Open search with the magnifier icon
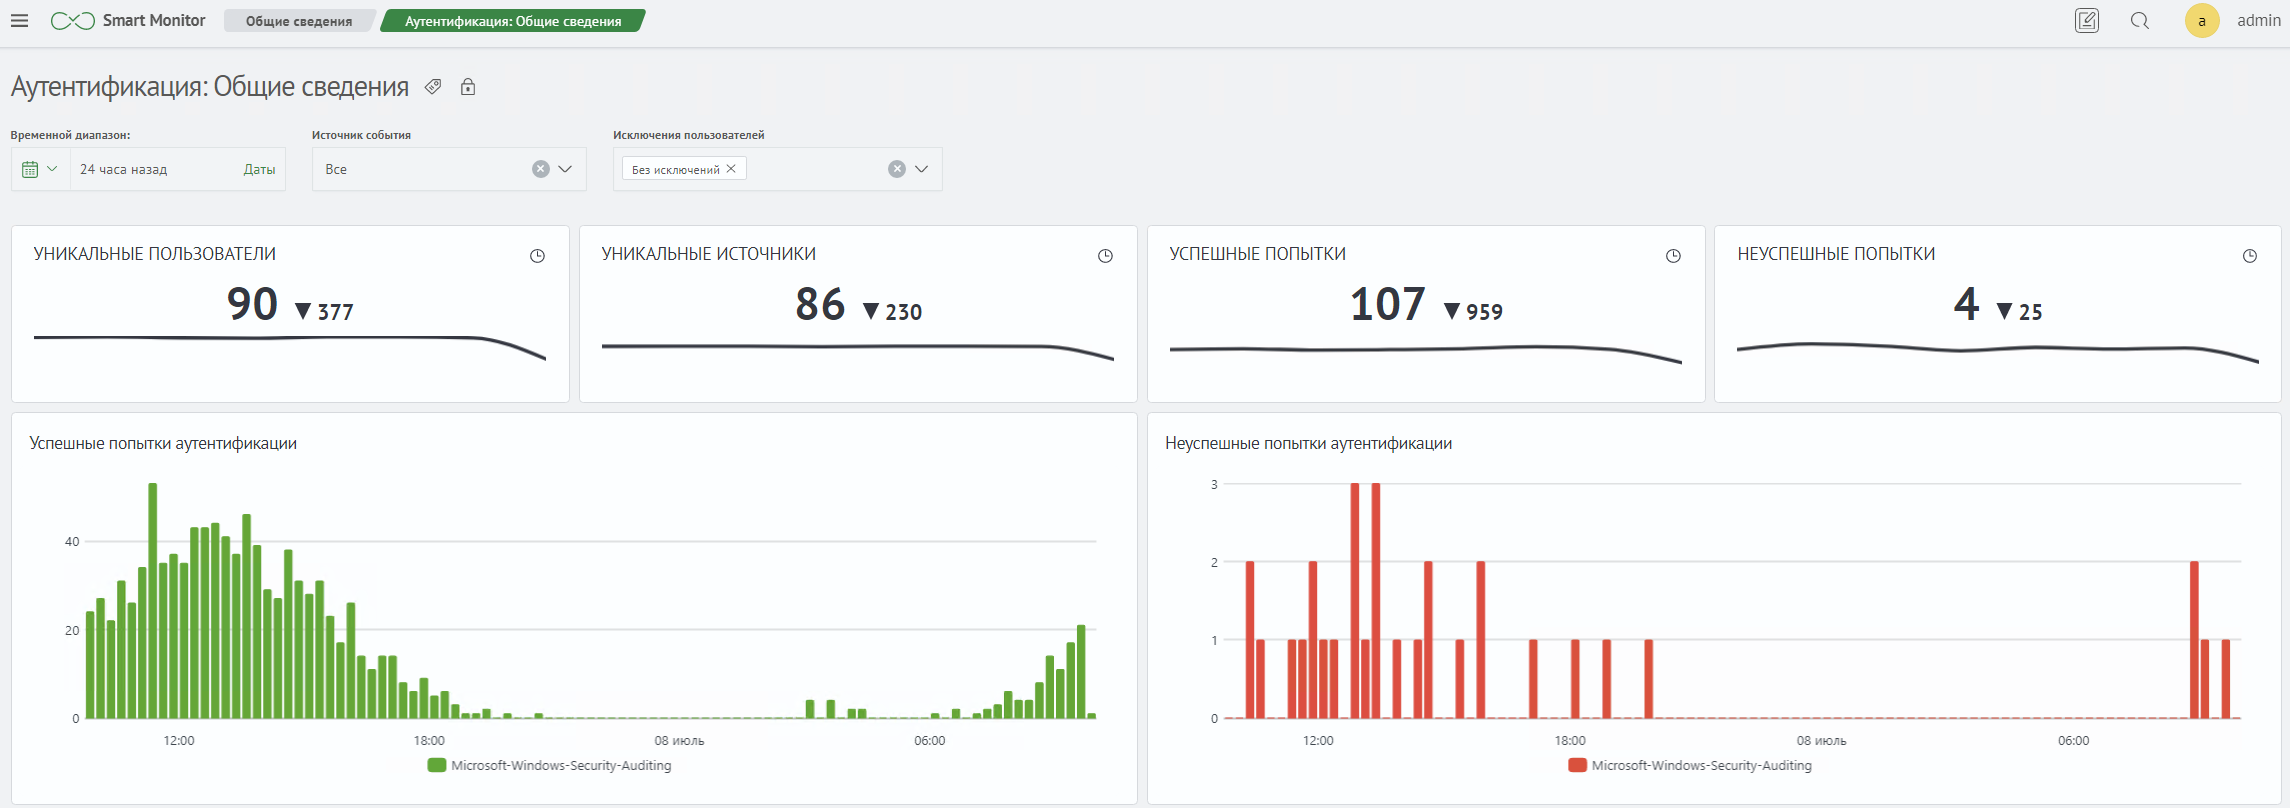This screenshot has height=808, width=2290. pos(2140,20)
